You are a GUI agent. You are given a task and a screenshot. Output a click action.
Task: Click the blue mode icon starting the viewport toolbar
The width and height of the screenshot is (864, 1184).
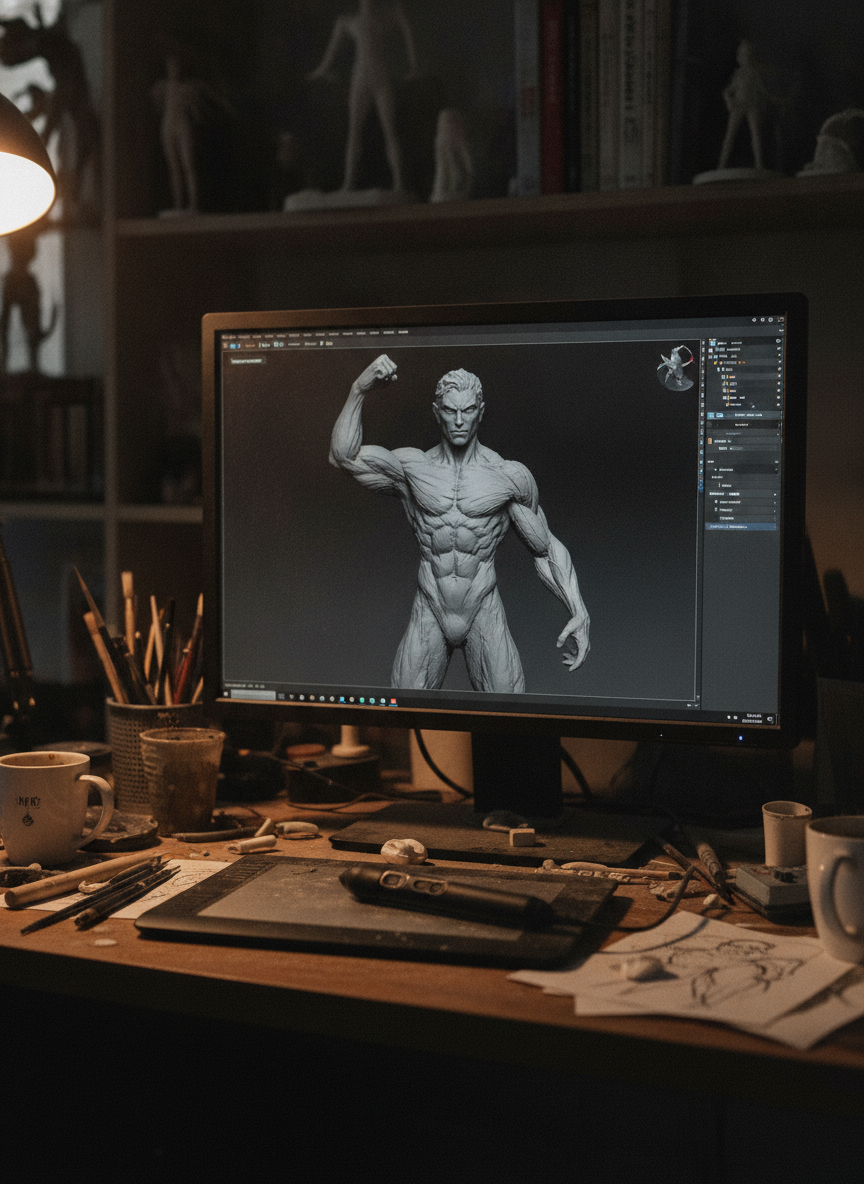[x=233, y=346]
